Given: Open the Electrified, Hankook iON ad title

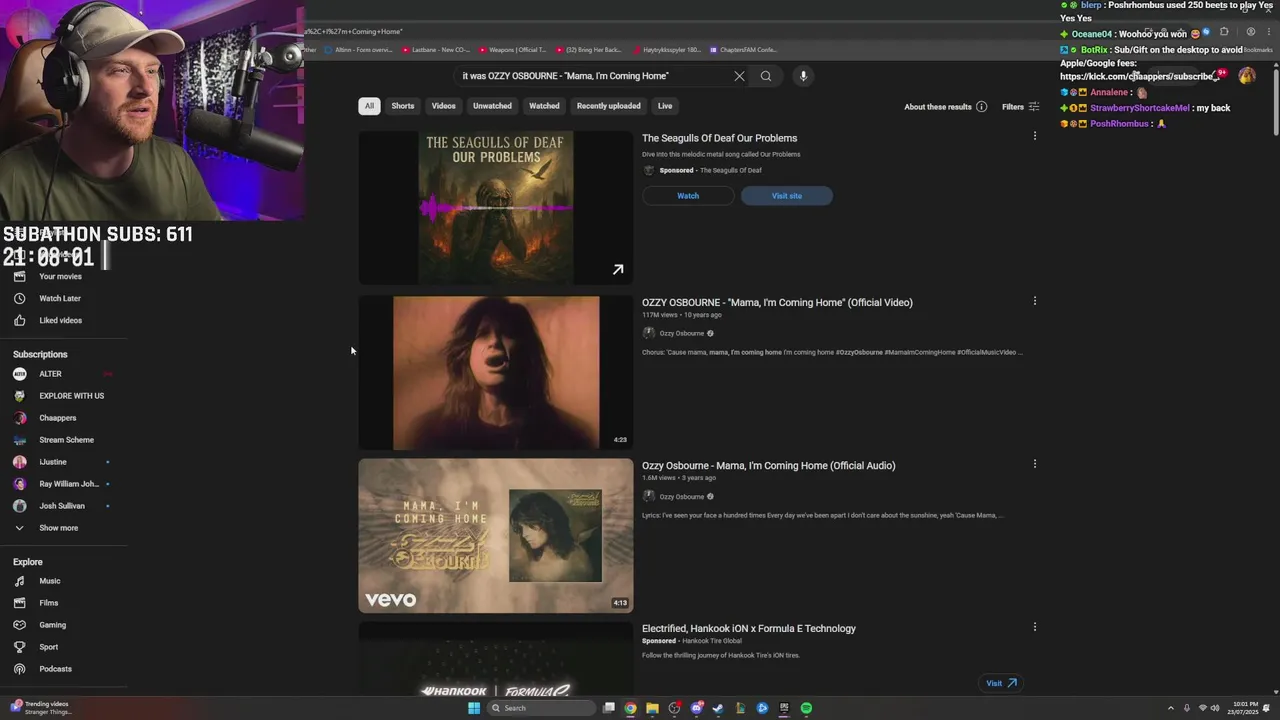Looking at the screenshot, I should pos(749,628).
